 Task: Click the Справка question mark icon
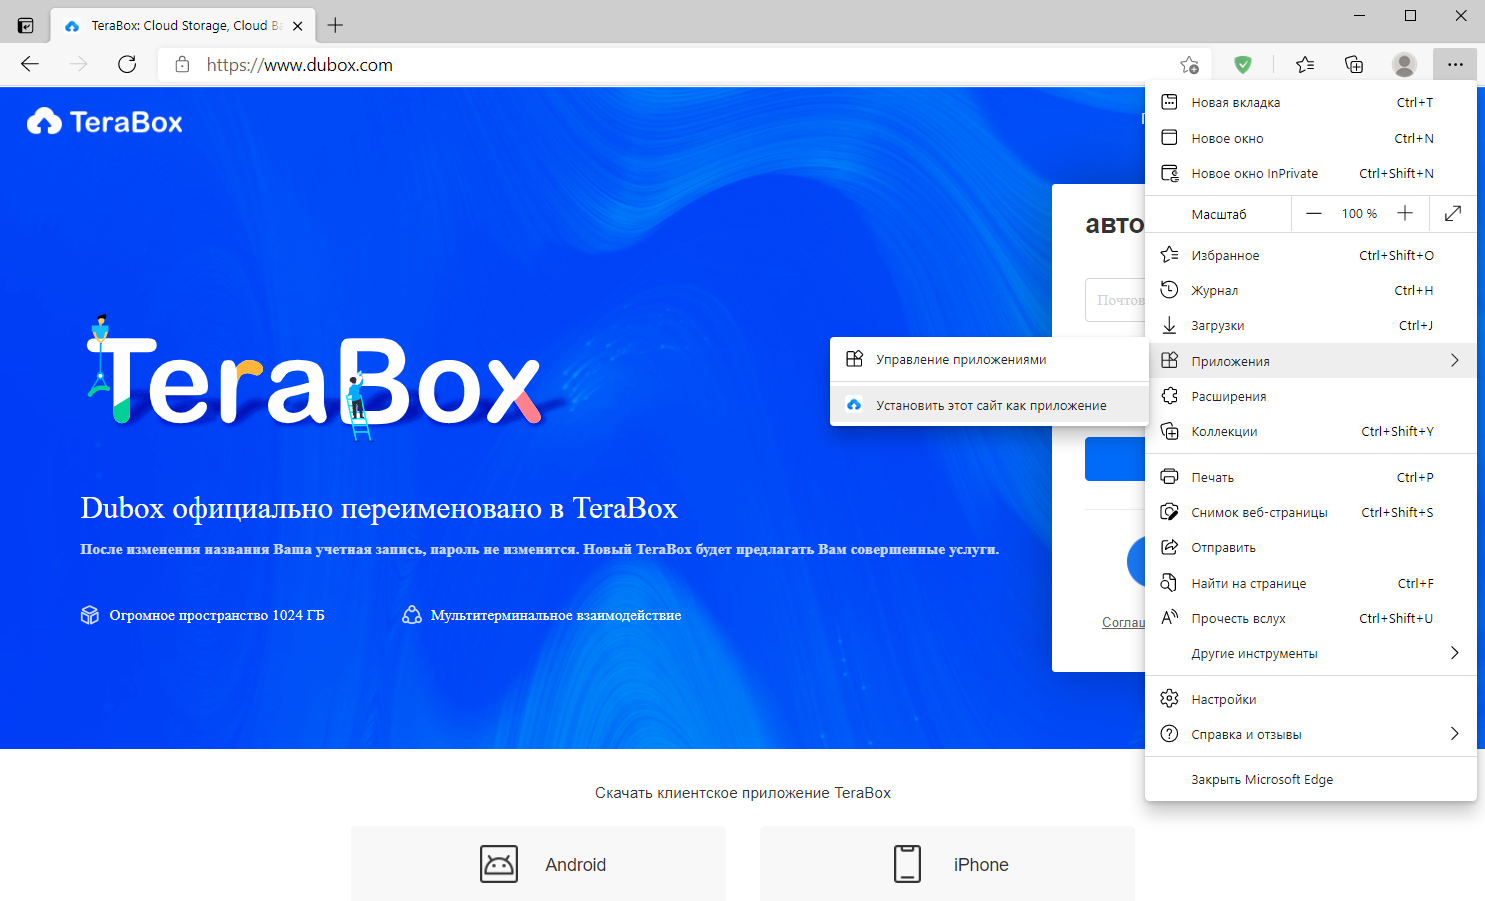pos(1169,734)
